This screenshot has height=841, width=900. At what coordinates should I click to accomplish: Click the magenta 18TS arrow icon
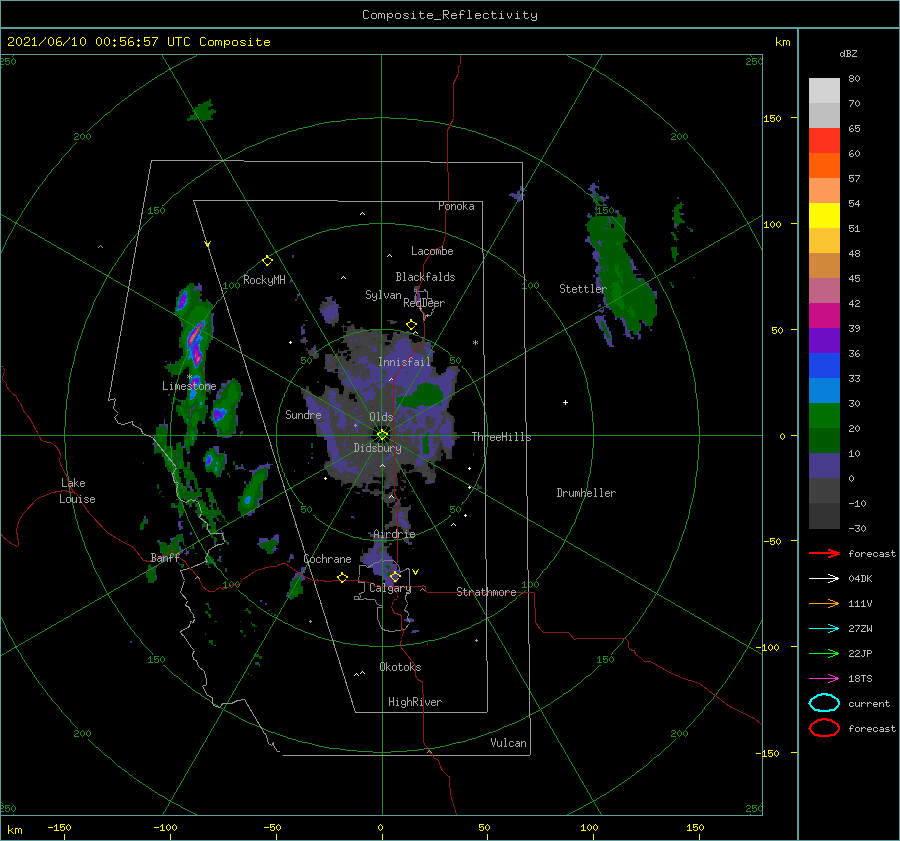pos(824,679)
